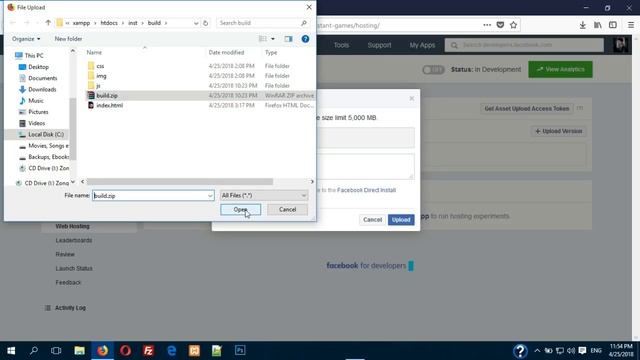
Task: Open view options dropdown arrow
Action: point(273,39)
